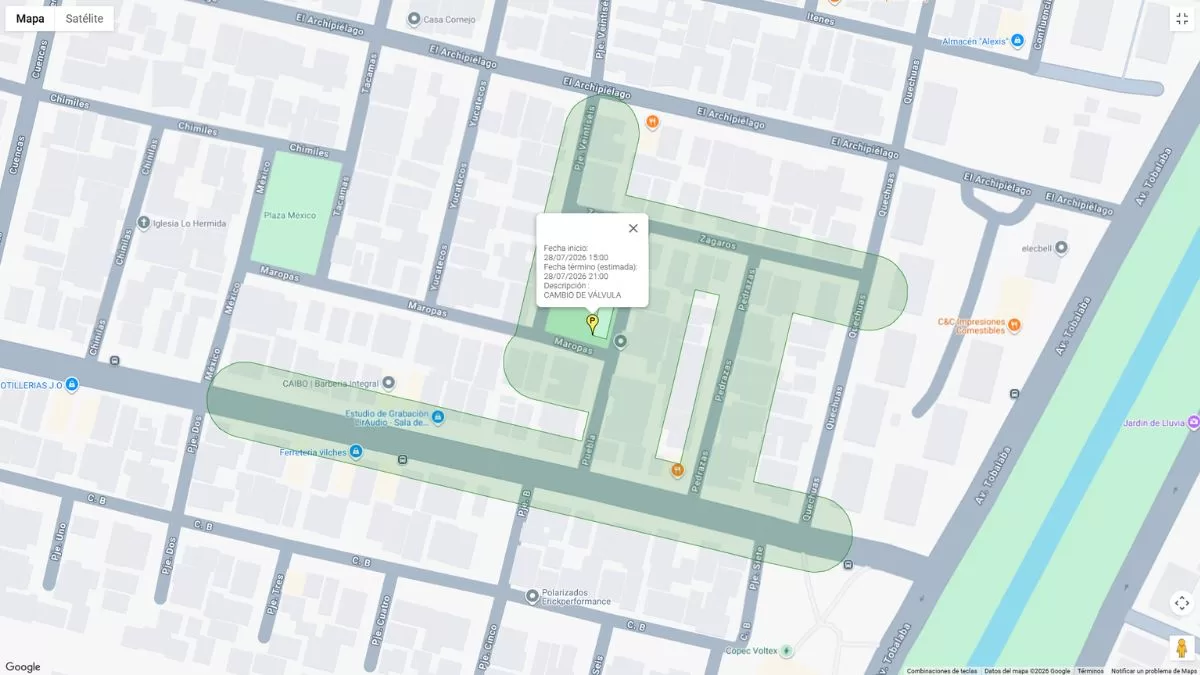
Task: Click the Iglesia Lo Hermida marker
Action: click(144, 223)
